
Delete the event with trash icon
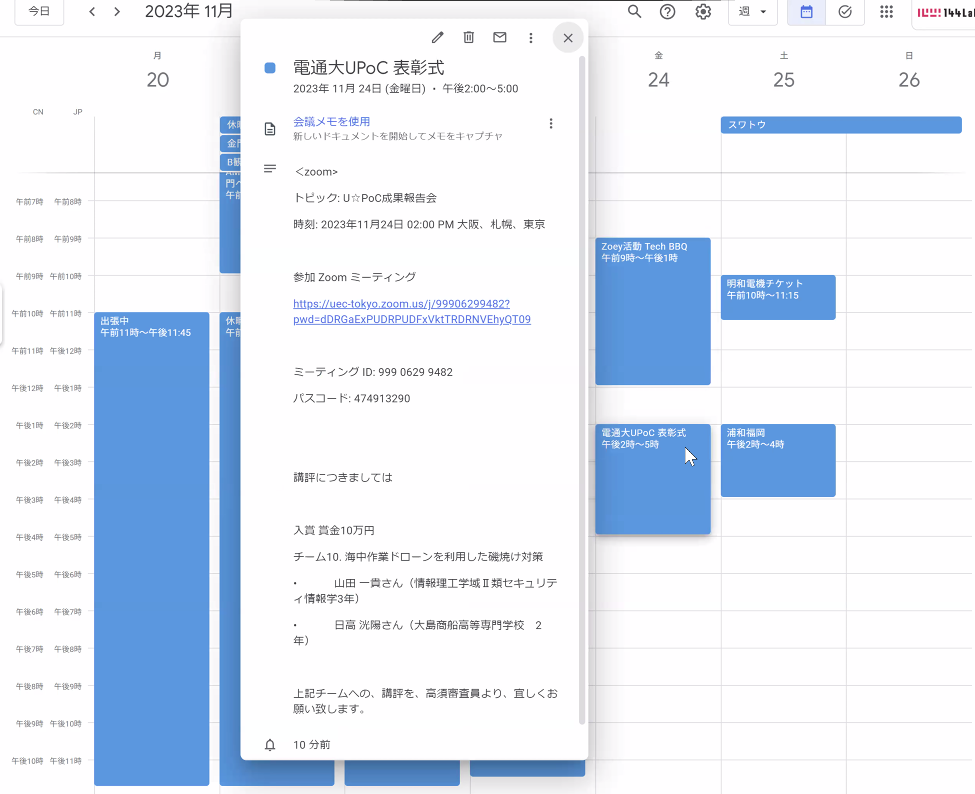pos(469,37)
